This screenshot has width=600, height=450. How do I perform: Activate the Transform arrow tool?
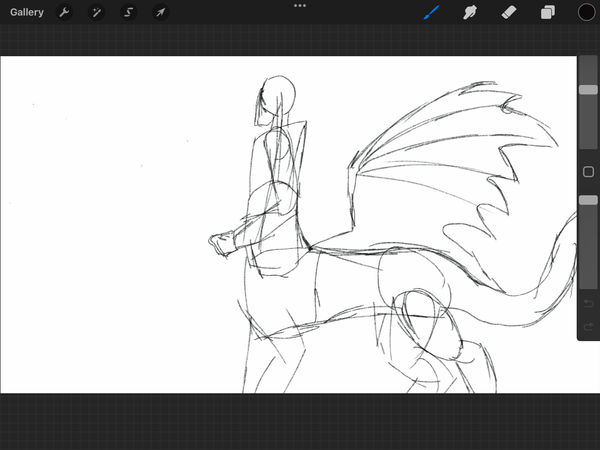point(160,12)
